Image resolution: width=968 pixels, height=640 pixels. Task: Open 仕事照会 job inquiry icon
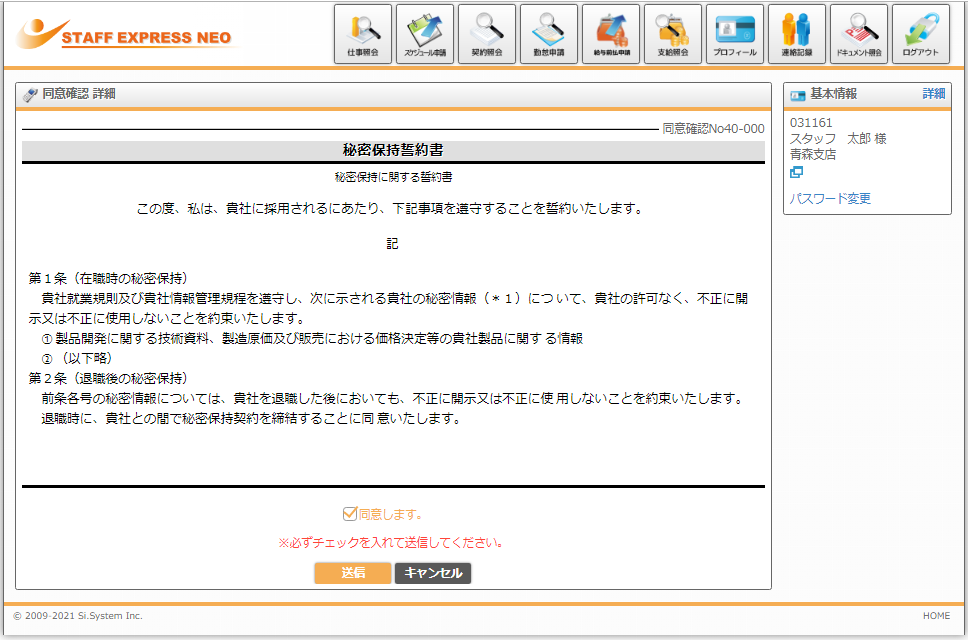coord(362,33)
